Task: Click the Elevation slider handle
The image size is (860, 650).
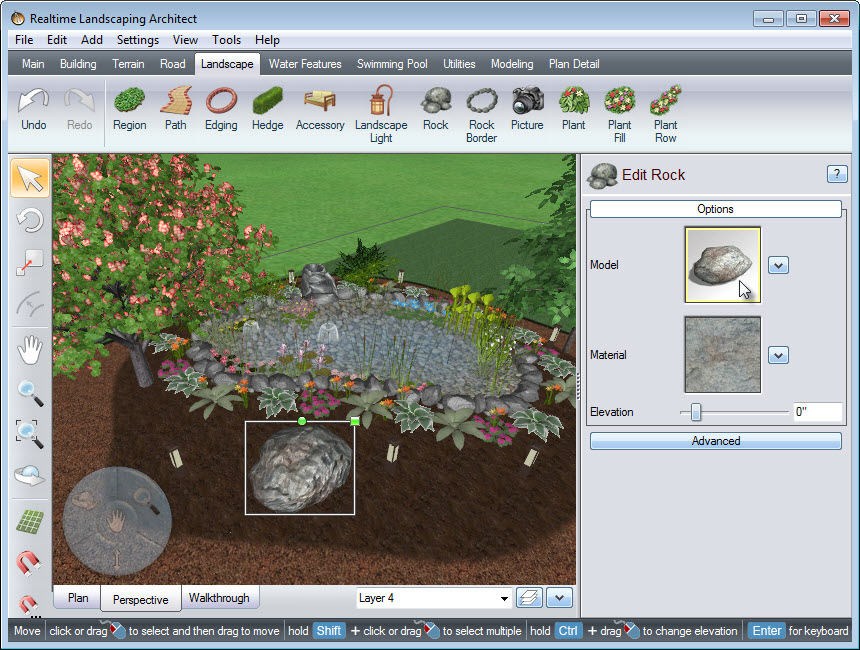Action: 695,412
